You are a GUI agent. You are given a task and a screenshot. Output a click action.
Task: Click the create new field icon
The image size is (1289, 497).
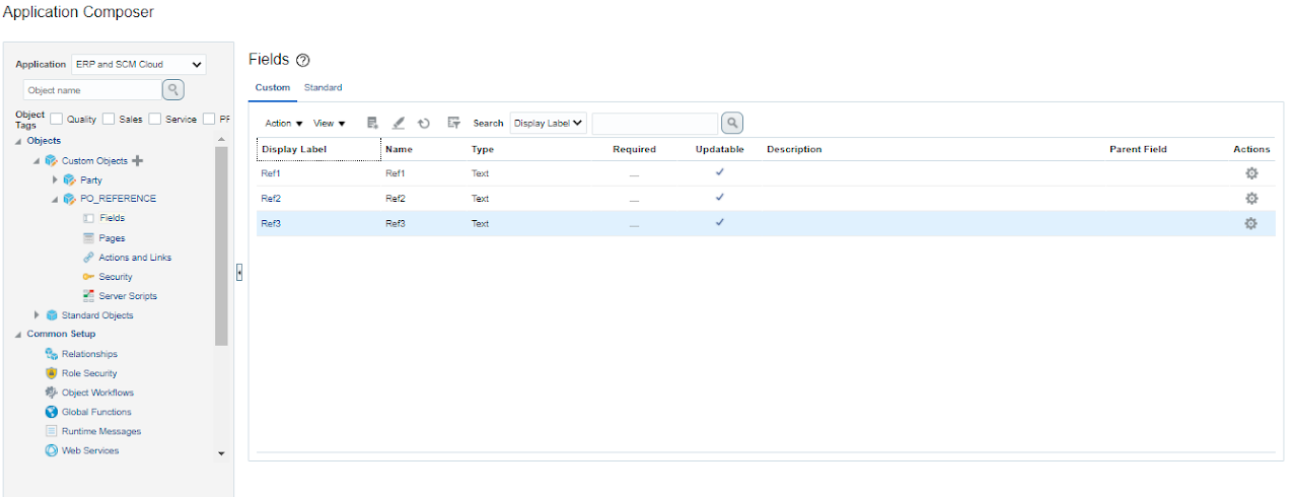[x=372, y=123]
